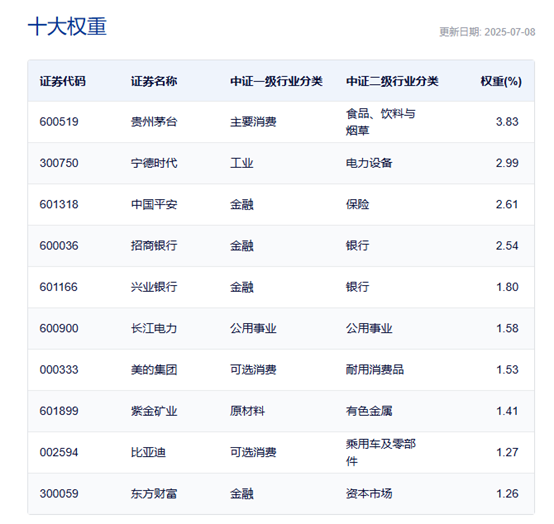This screenshot has height=524, width=554.
Task: Select security code 002594
Action: 59,453
